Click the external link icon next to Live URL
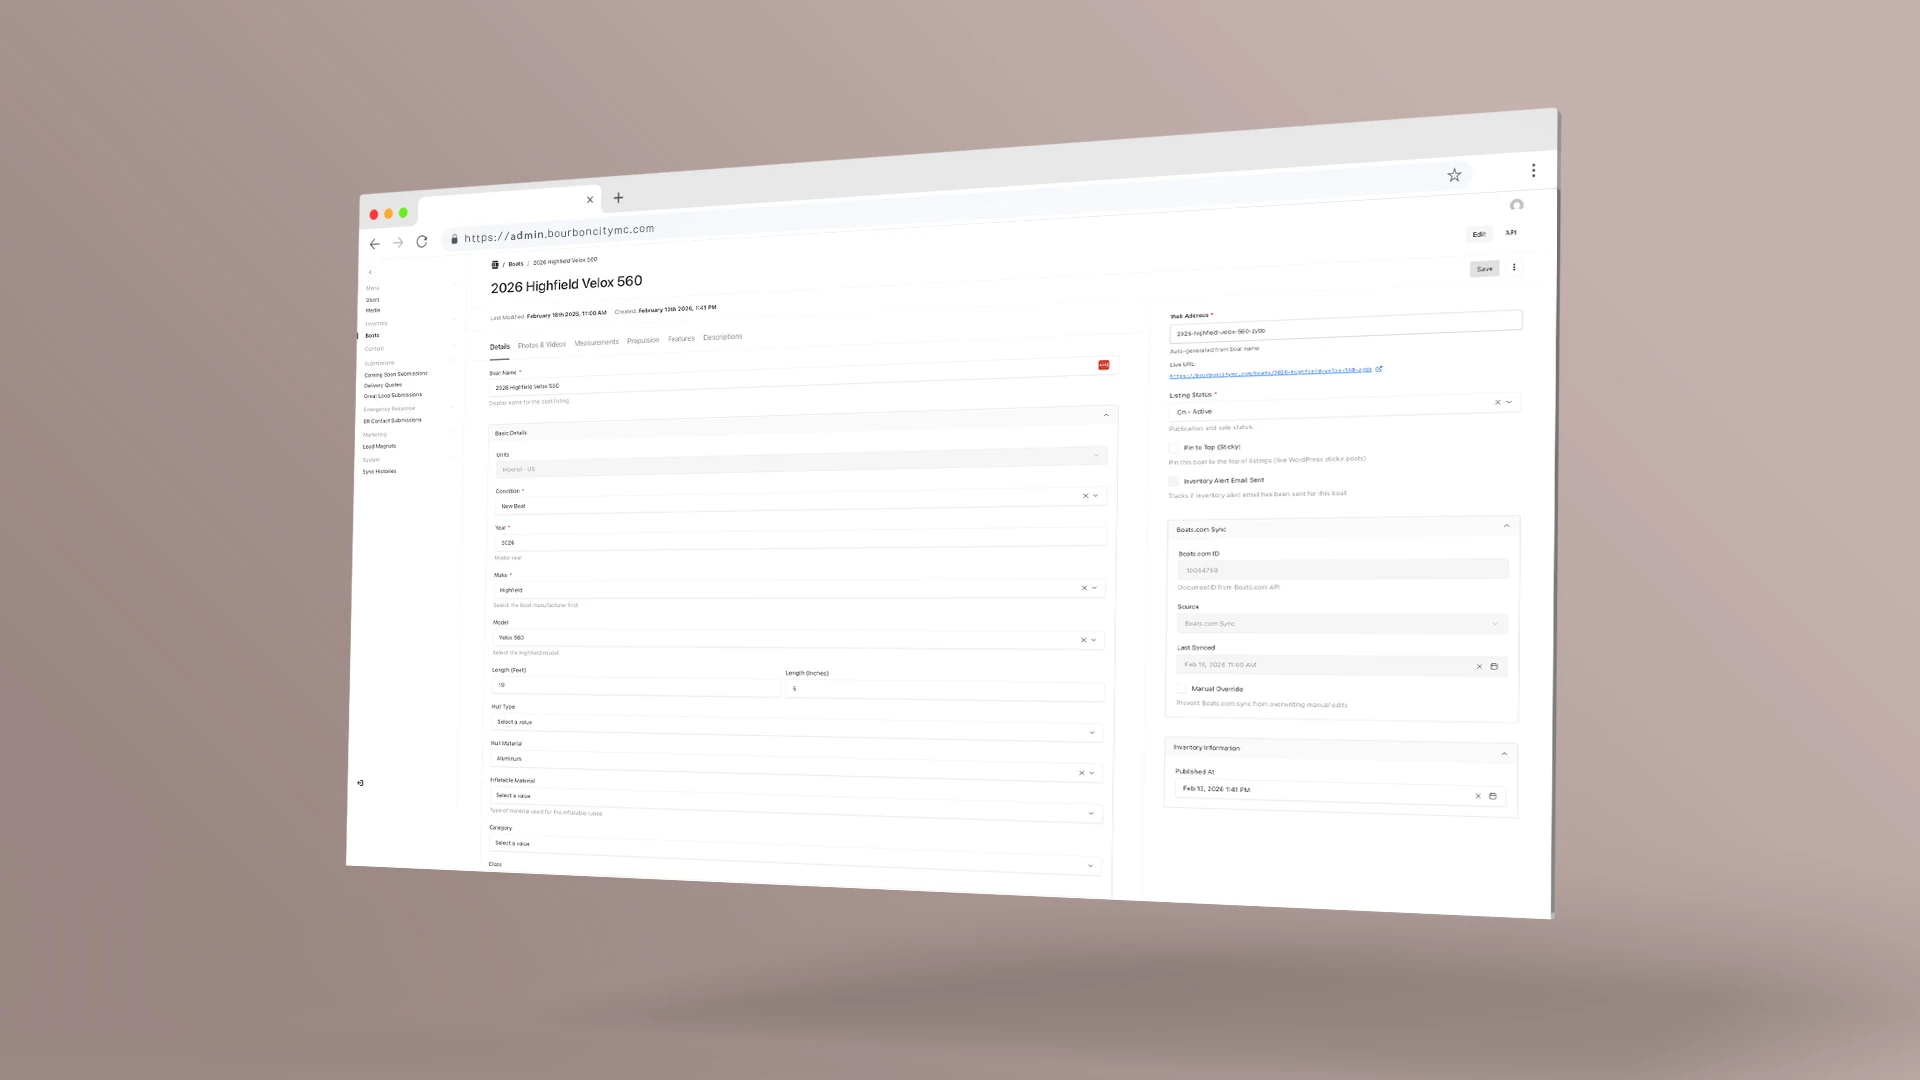1920x1080 pixels. pyautogui.click(x=1378, y=369)
